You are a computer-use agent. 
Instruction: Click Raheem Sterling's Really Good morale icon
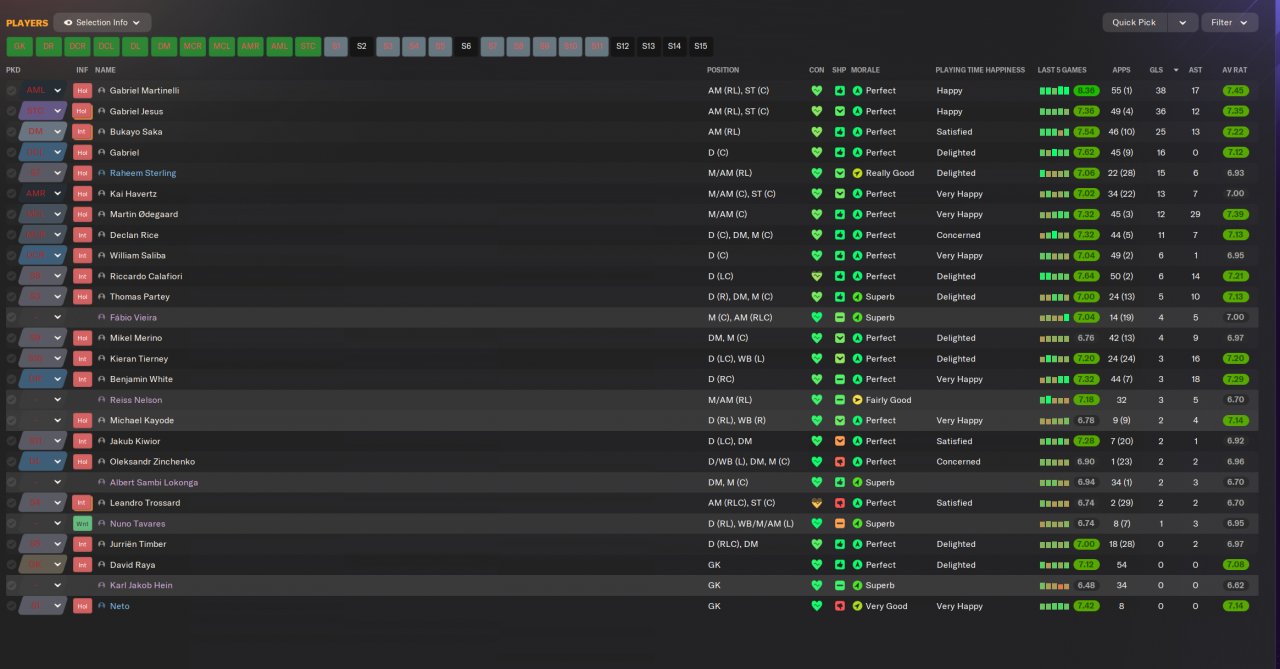click(x=857, y=173)
